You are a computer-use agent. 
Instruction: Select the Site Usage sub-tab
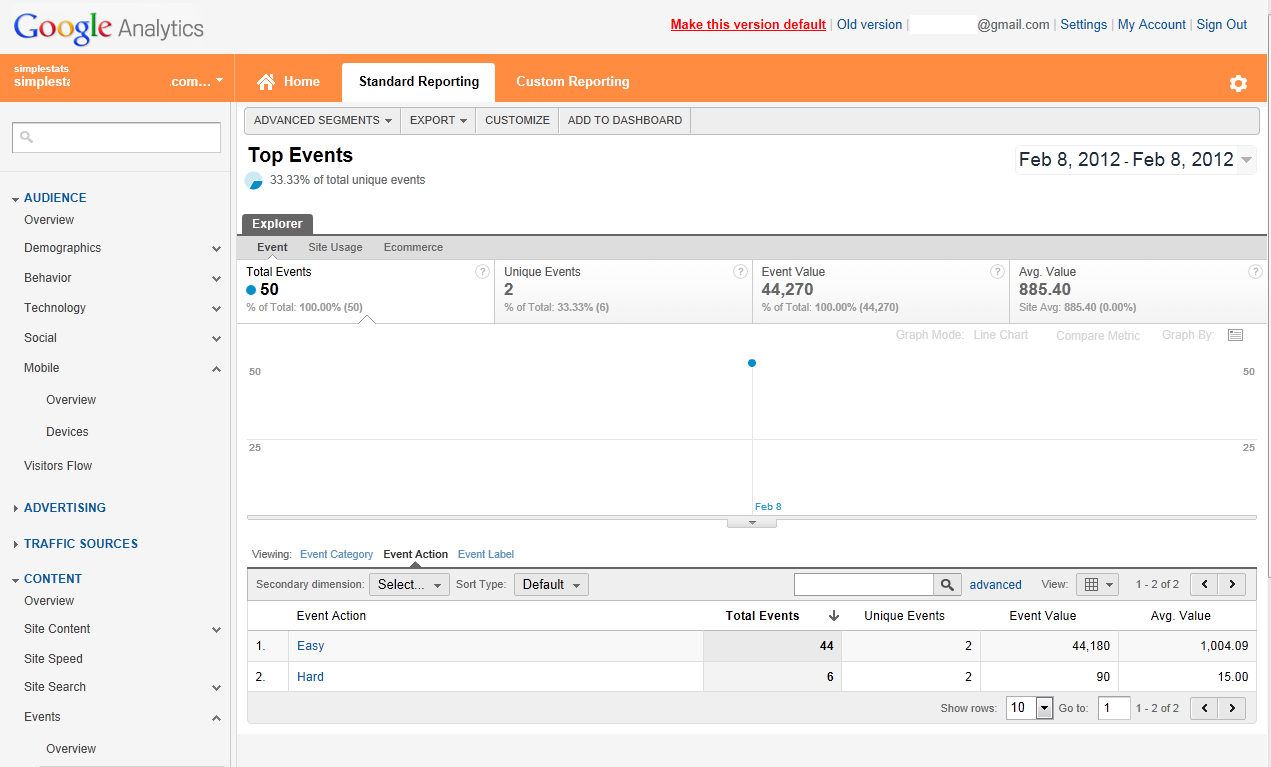(335, 247)
